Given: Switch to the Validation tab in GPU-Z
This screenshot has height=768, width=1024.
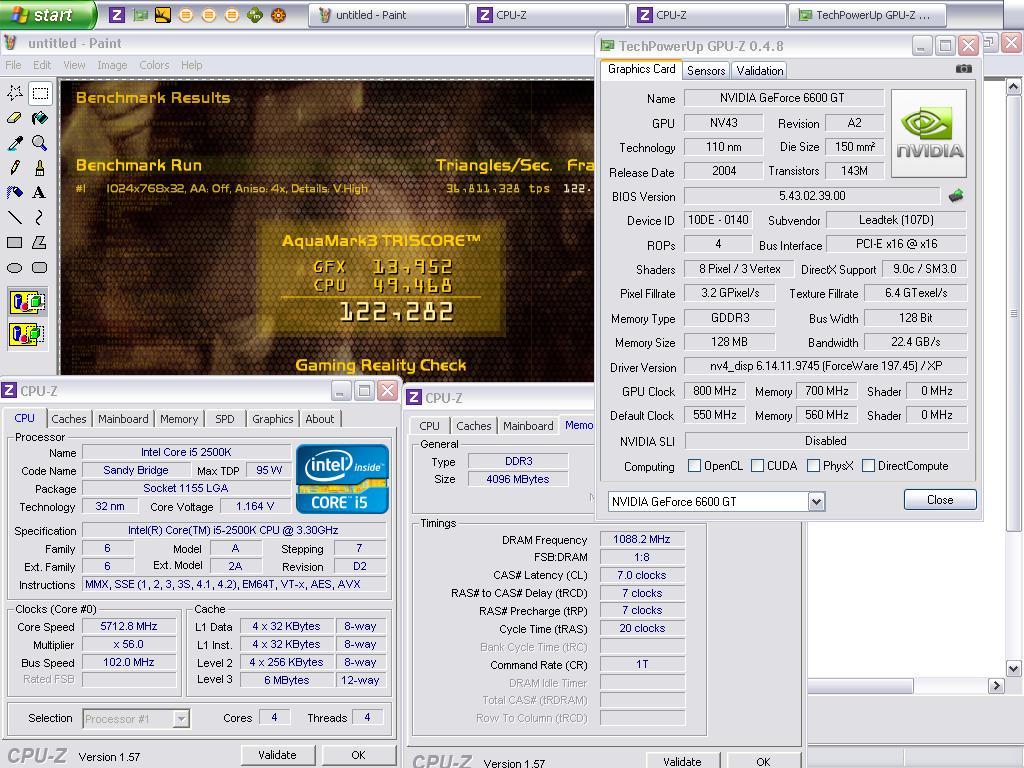Looking at the screenshot, I should [x=760, y=71].
